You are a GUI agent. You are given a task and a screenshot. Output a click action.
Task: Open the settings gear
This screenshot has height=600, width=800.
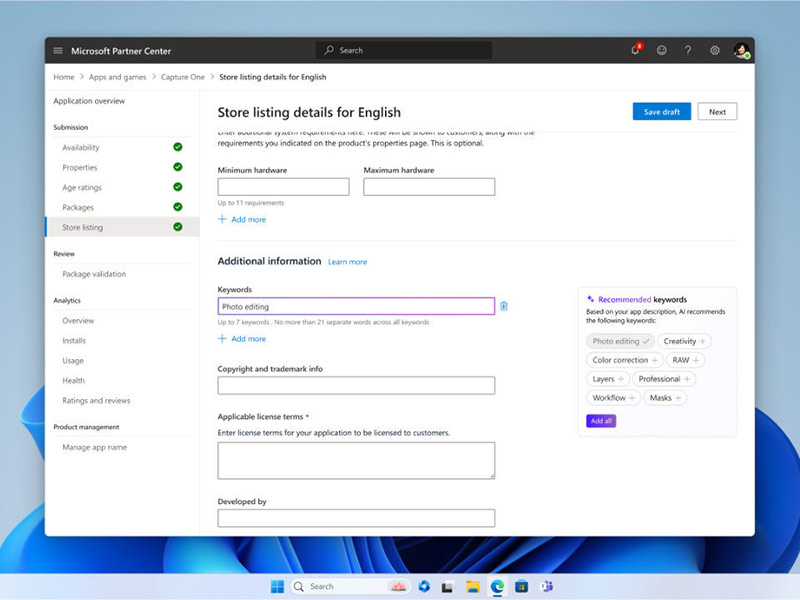point(715,50)
